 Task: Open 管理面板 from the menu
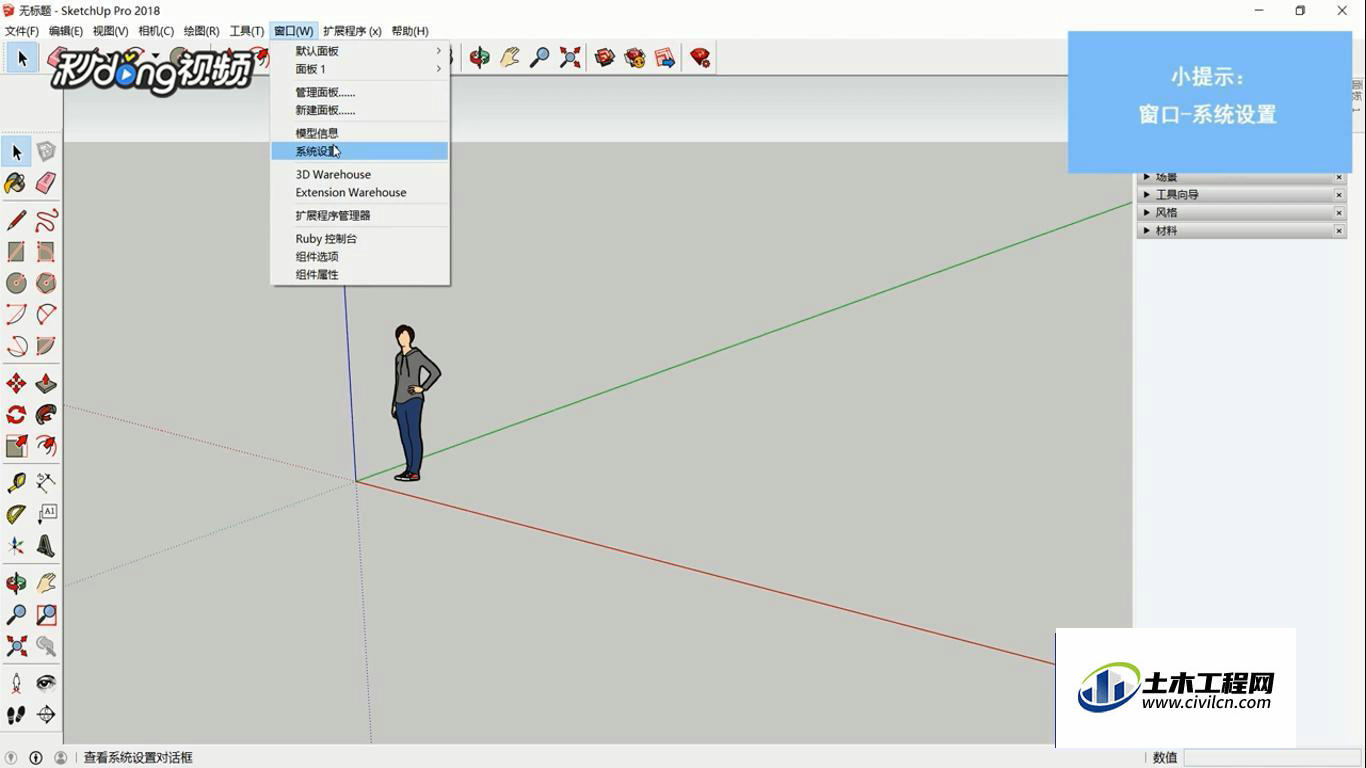coord(360,92)
